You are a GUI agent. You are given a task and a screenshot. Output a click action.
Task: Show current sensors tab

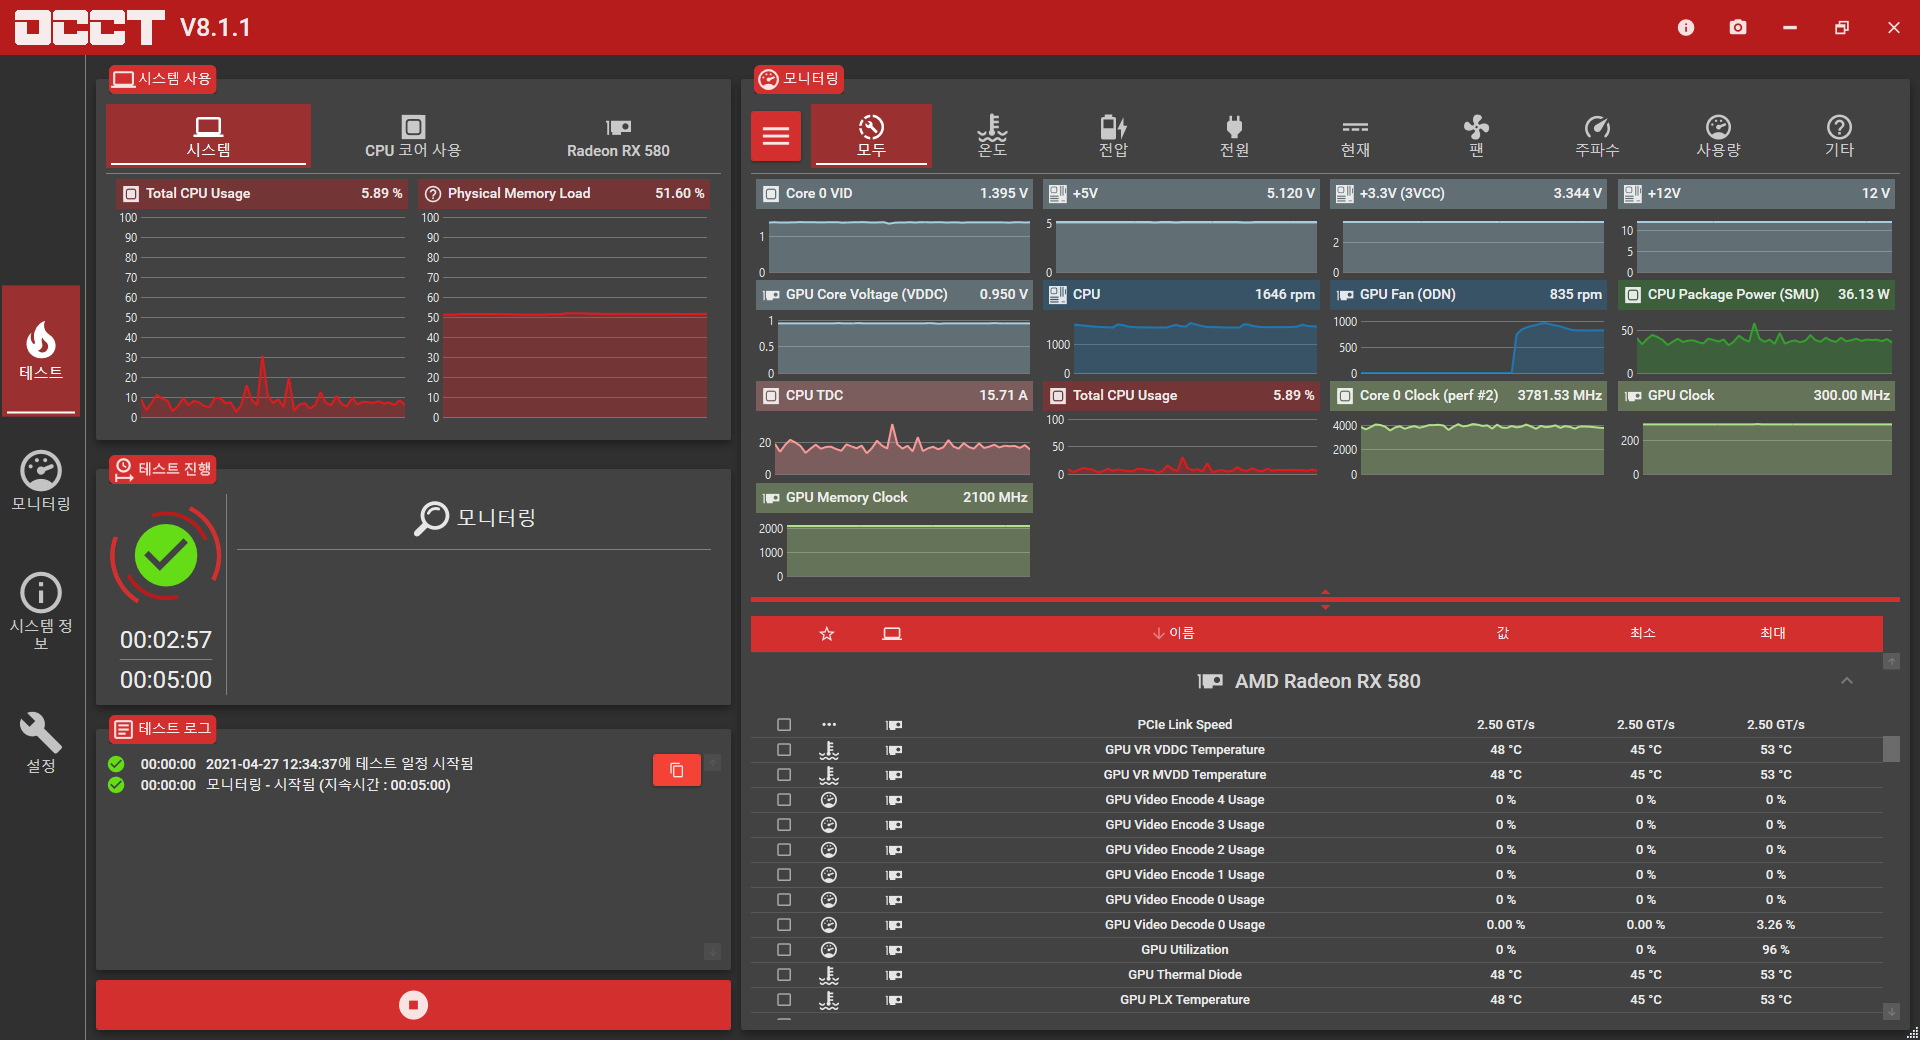1355,136
